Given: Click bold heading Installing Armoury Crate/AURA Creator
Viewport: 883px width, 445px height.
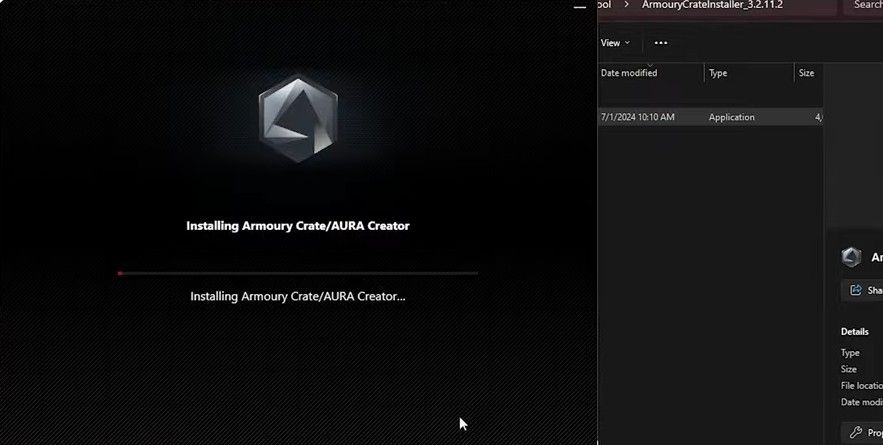Looking at the screenshot, I should pyautogui.click(x=298, y=226).
